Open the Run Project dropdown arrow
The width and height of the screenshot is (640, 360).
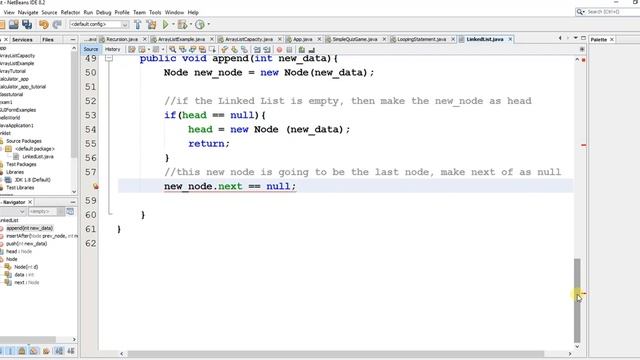173,24
